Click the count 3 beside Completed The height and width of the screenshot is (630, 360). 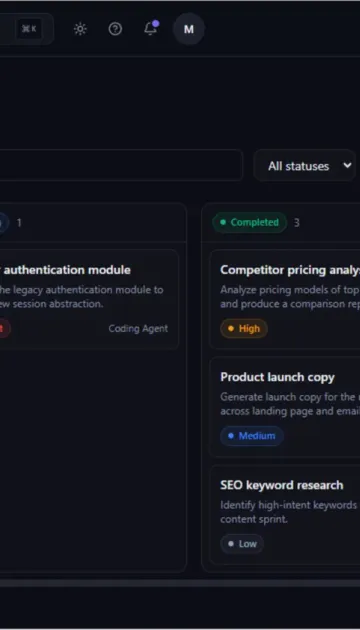(297, 223)
